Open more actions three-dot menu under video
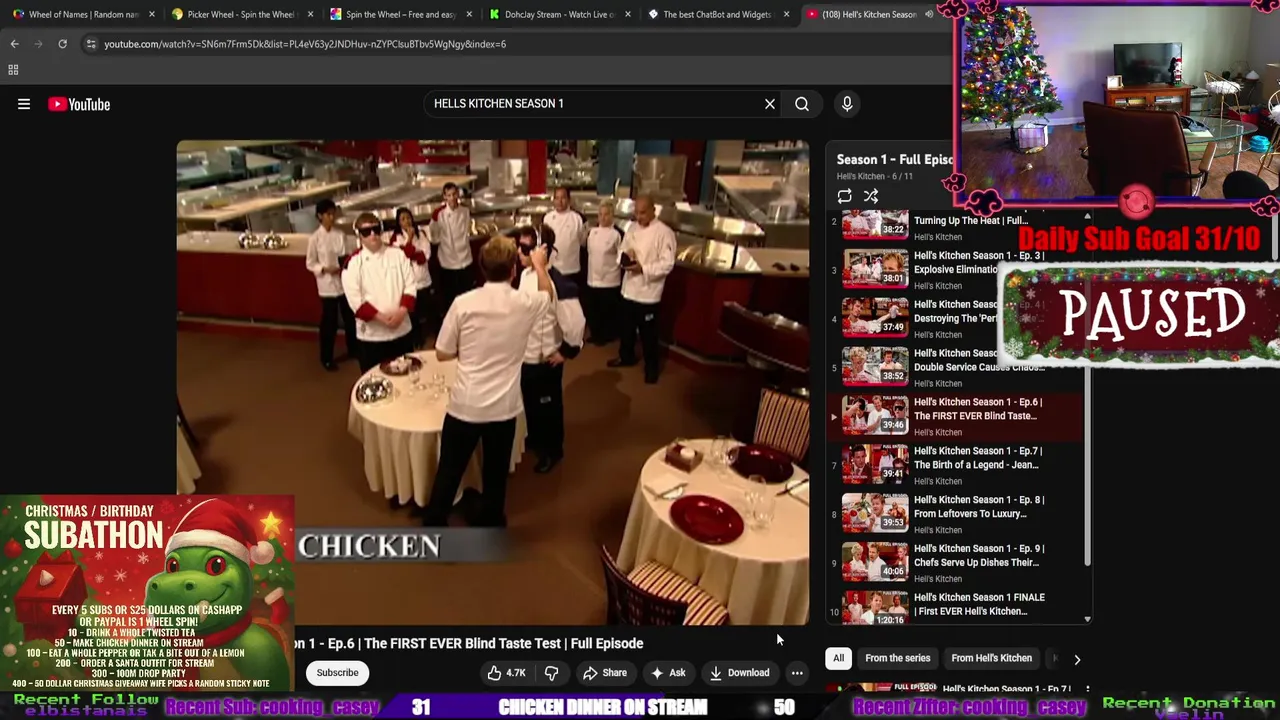This screenshot has width=1280, height=720. click(797, 673)
